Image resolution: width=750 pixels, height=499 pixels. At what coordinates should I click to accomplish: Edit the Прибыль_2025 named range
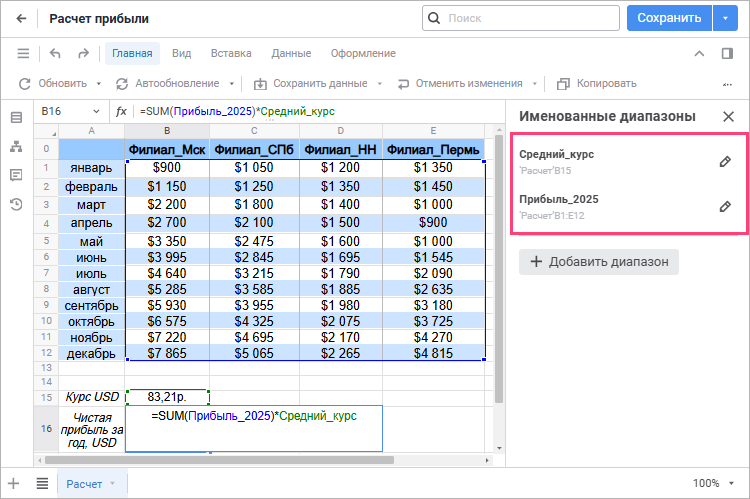pyautogui.click(x=725, y=207)
